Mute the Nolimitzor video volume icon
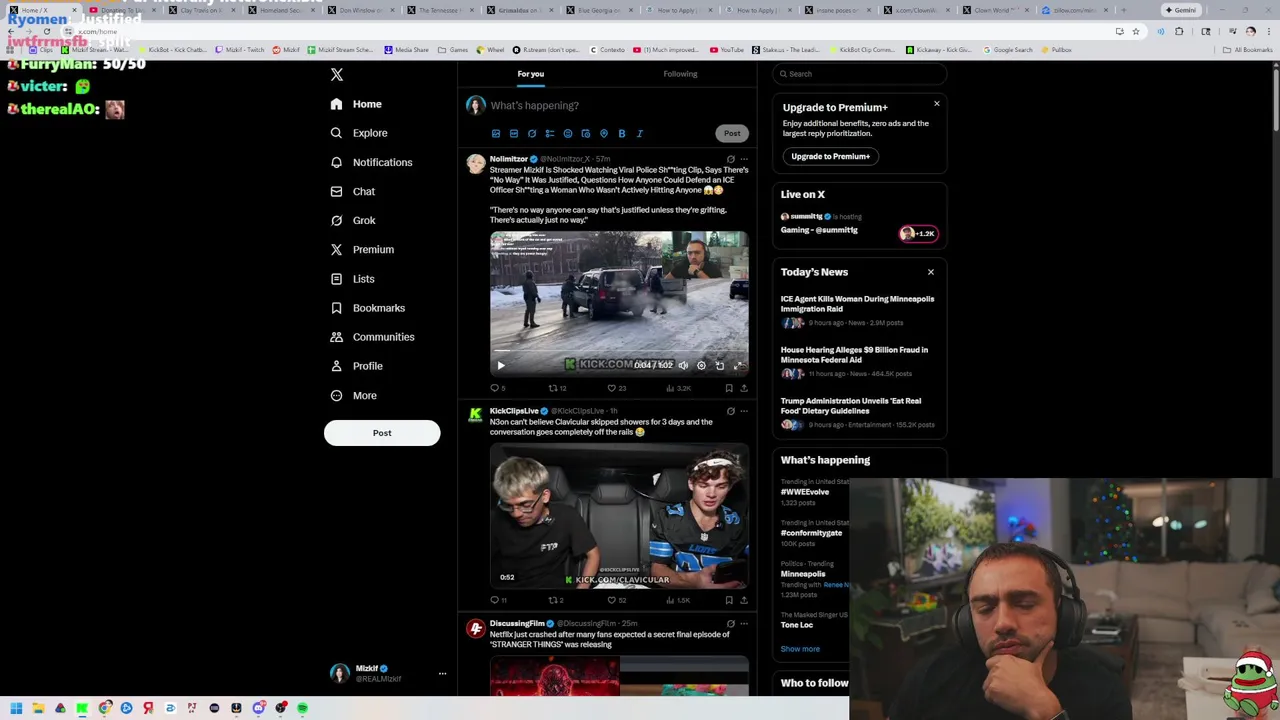This screenshot has height=720, width=1280. [683, 365]
